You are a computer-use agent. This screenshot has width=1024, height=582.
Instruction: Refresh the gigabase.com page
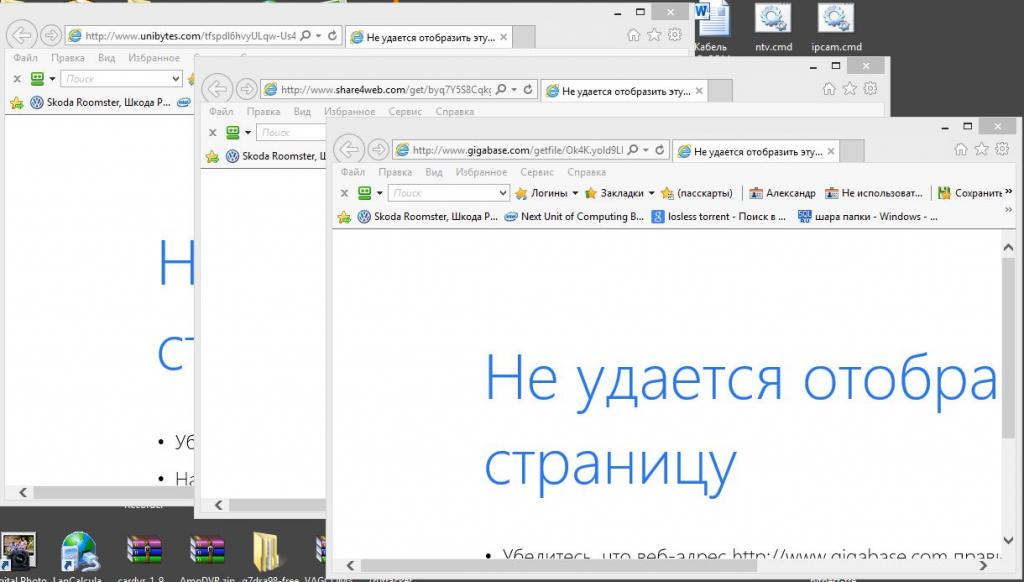(x=659, y=150)
